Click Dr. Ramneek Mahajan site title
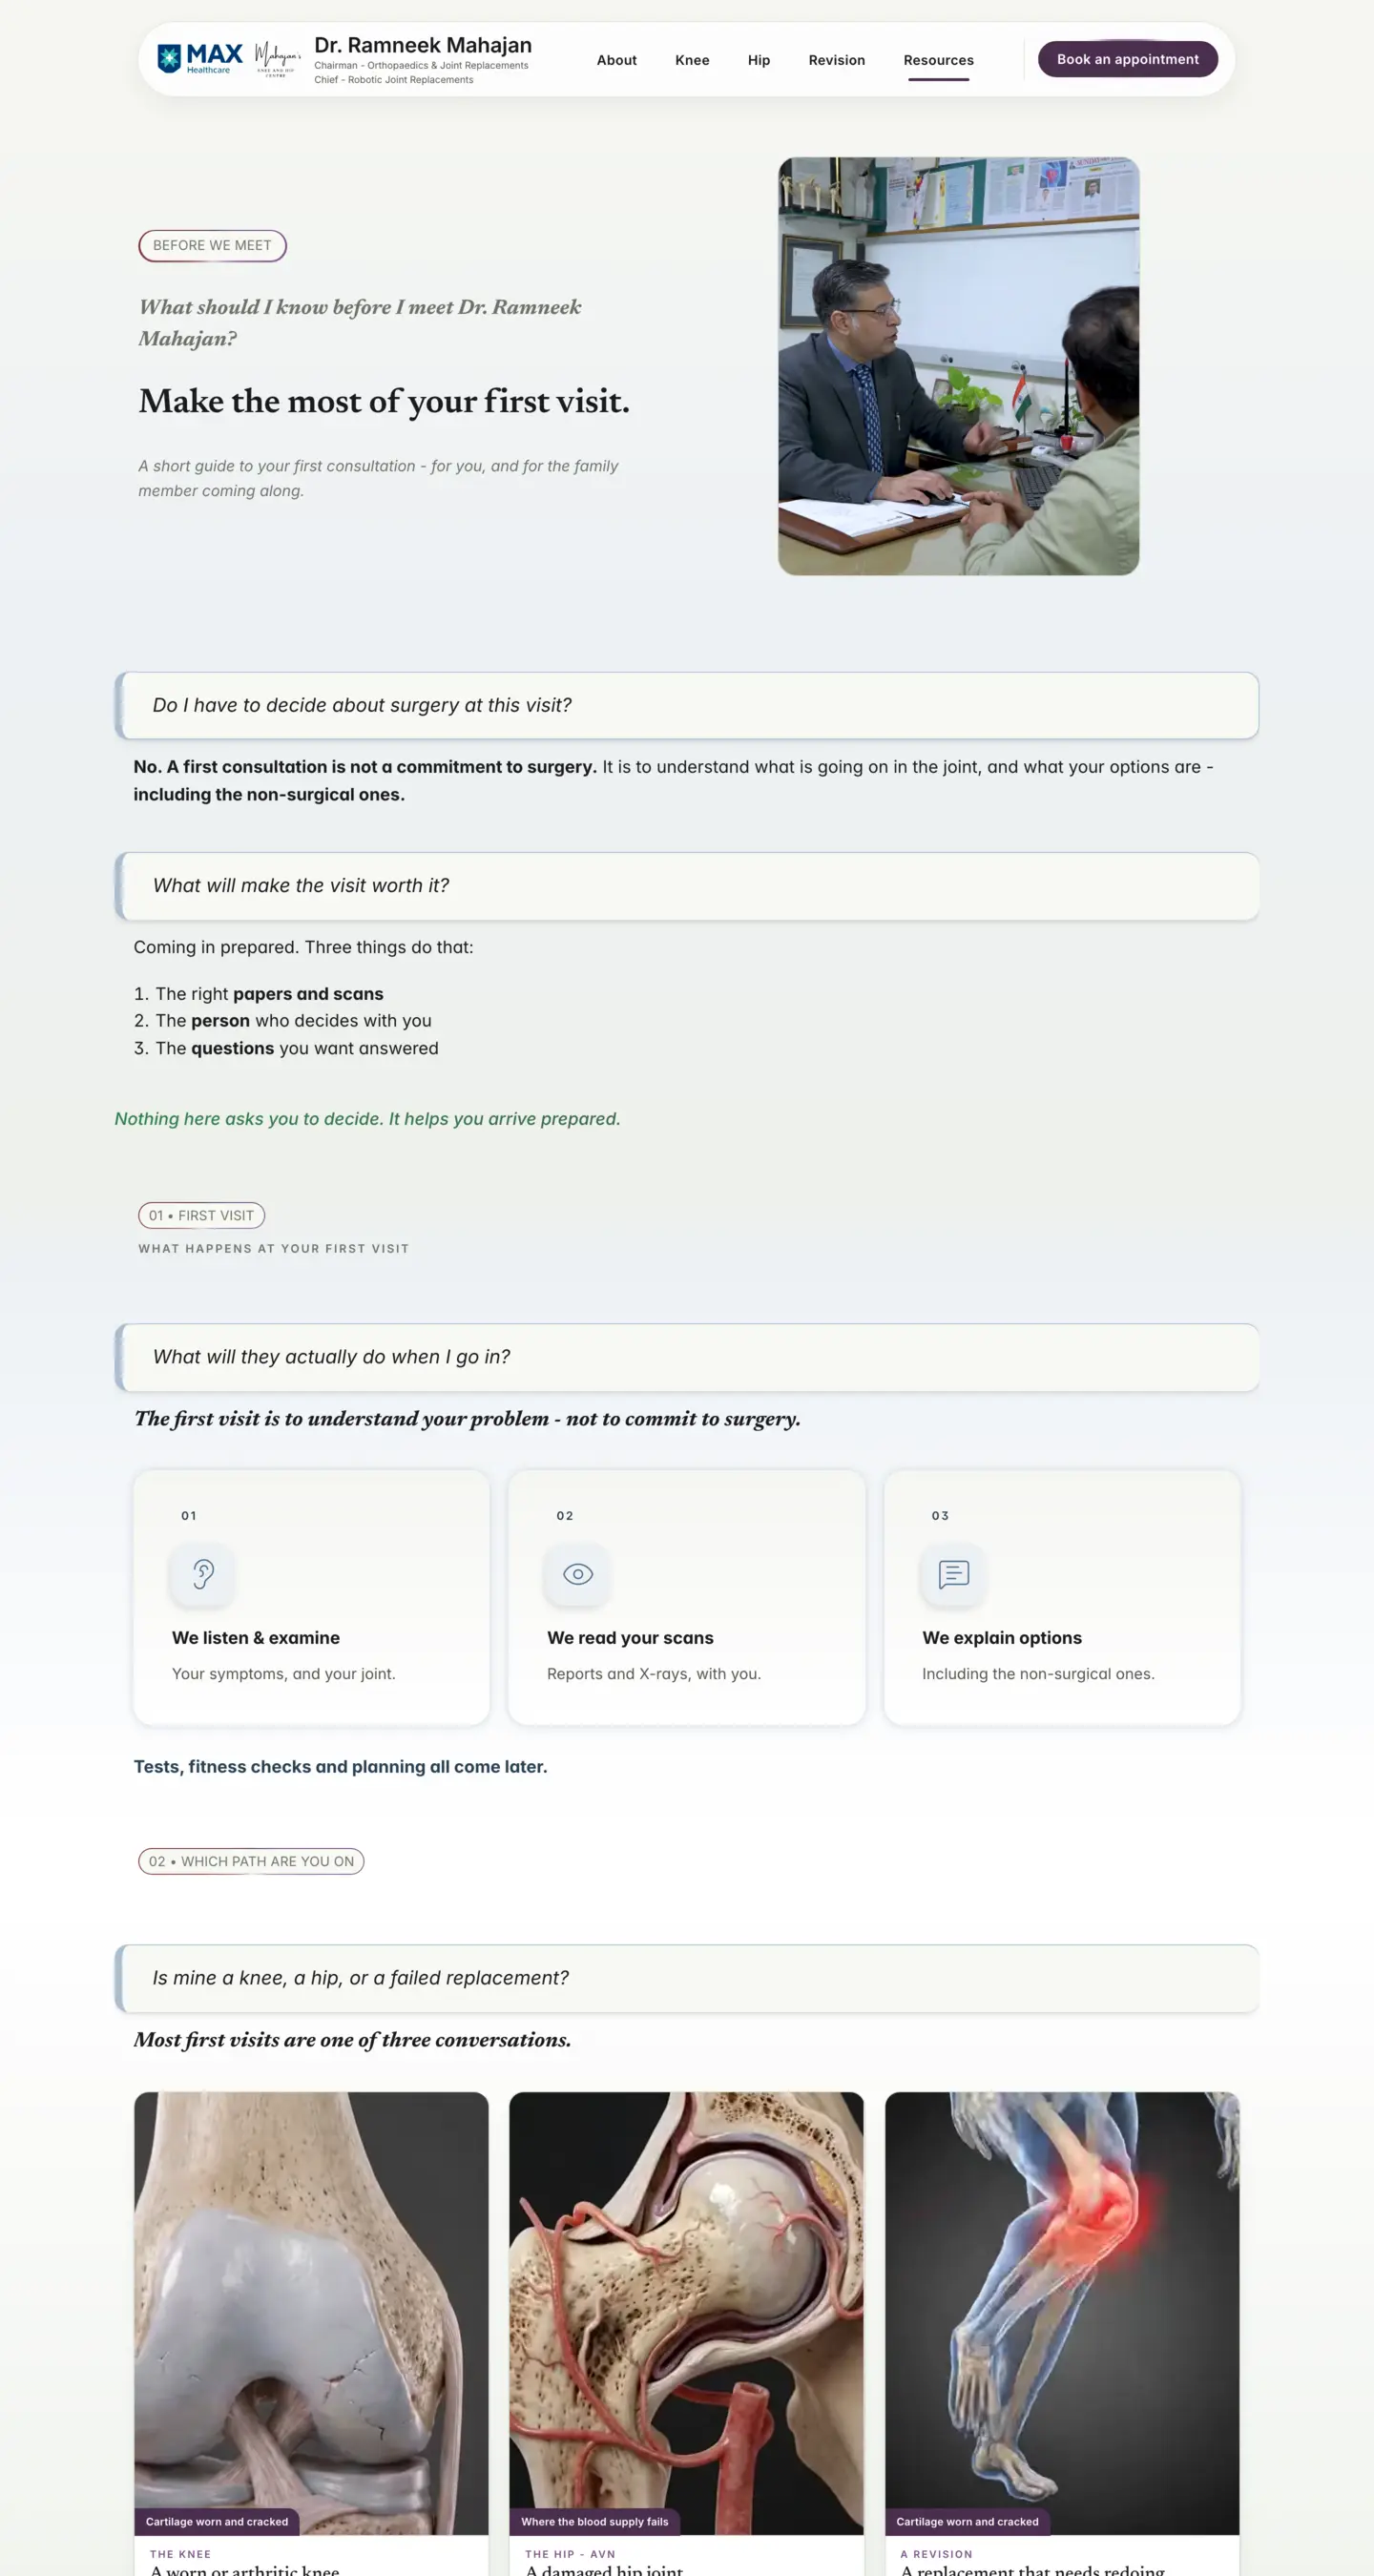Image resolution: width=1374 pixels, height=2576 pixels. click(423, 45)
